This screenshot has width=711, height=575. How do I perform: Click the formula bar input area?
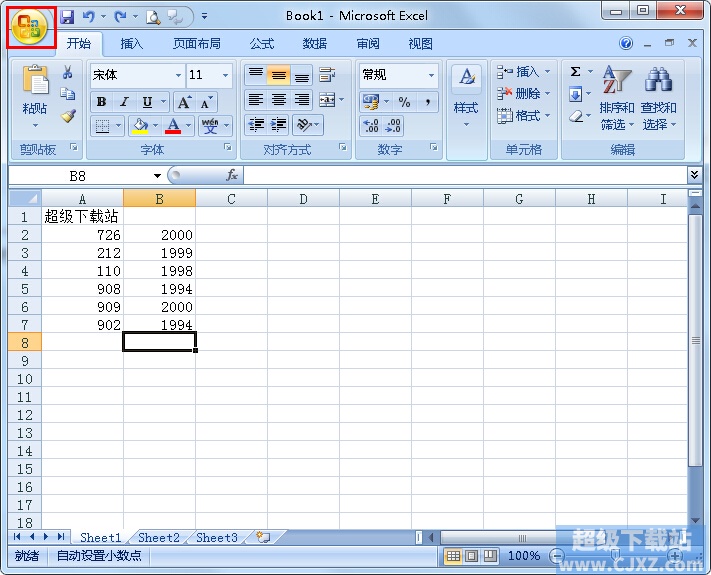[465, 175]
